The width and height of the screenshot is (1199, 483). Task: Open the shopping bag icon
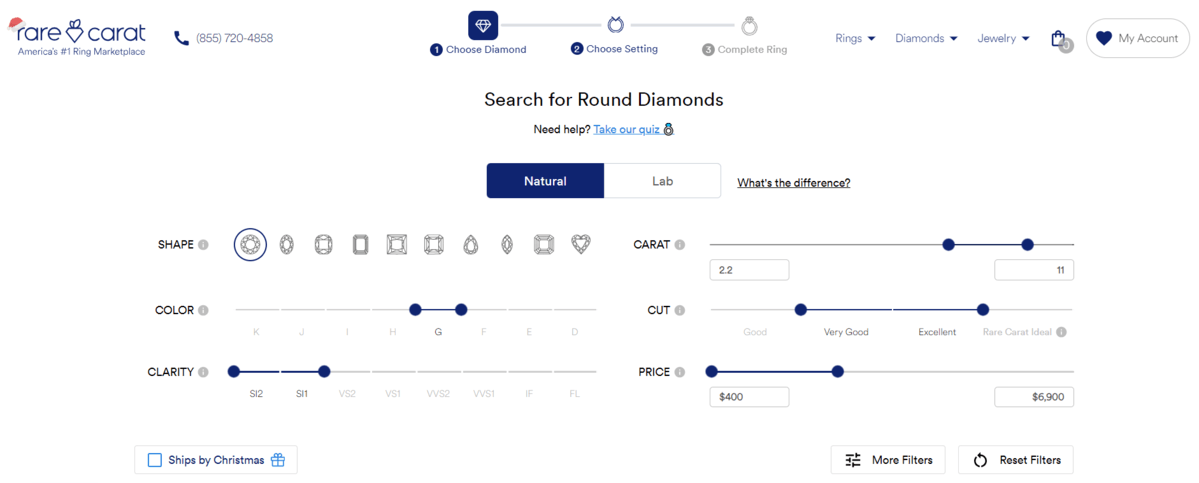[1058, 38]
